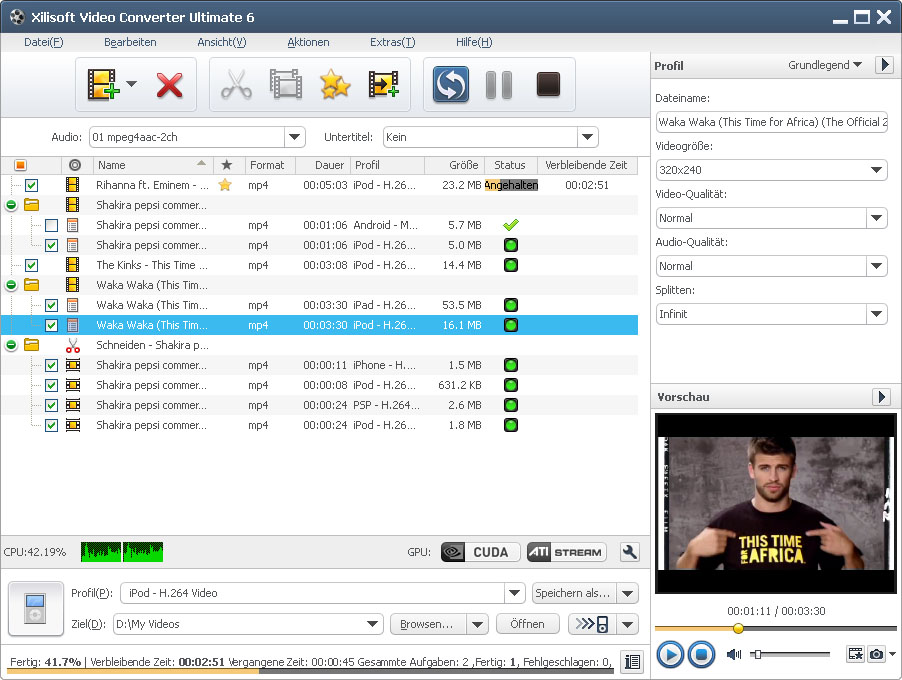Select the scissors Clip tool
Viewport: 902px width, 680px height.
pyautogui.click(x=236, y=85)
